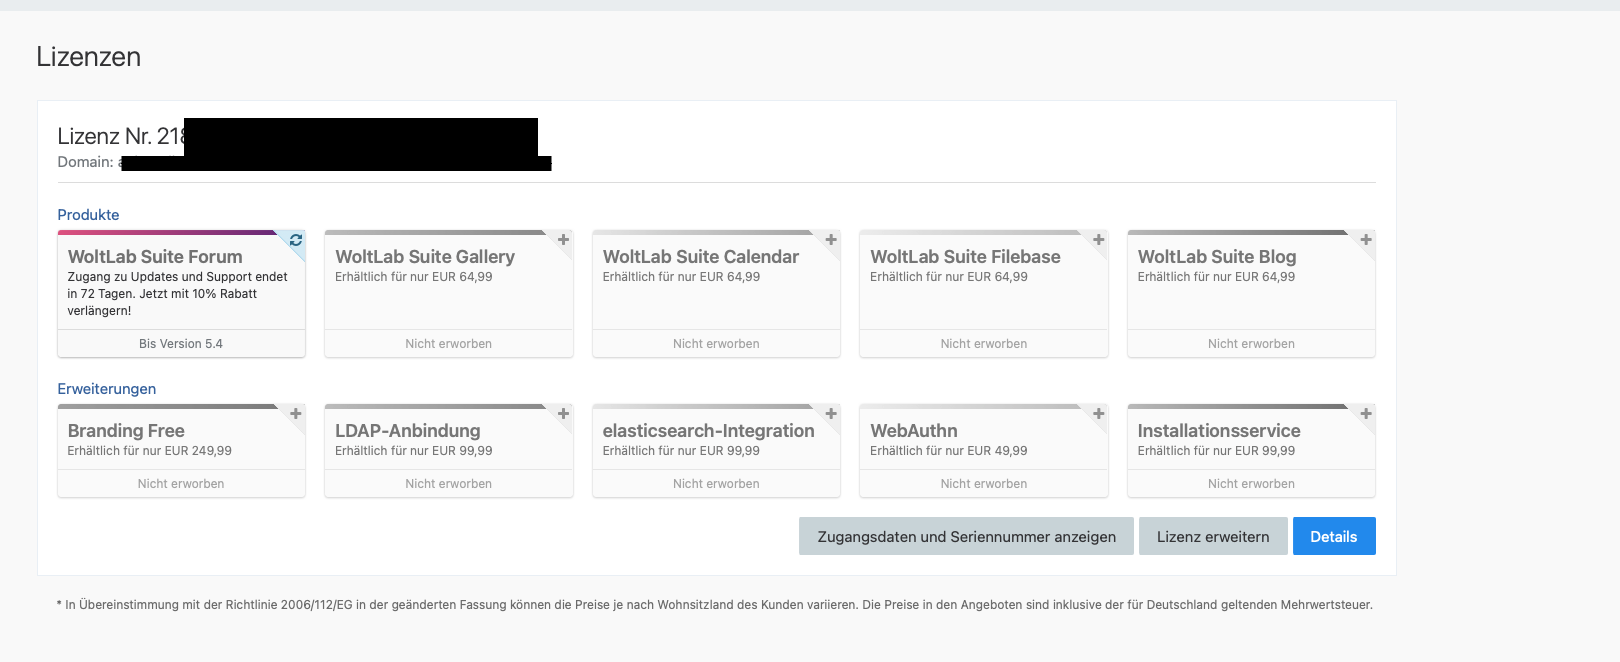The width and height of the screenshot is (1620, 662).
Task: Show Zugangsdaten und Seriennummer anzeigen
Action: (x=966, y=537)
